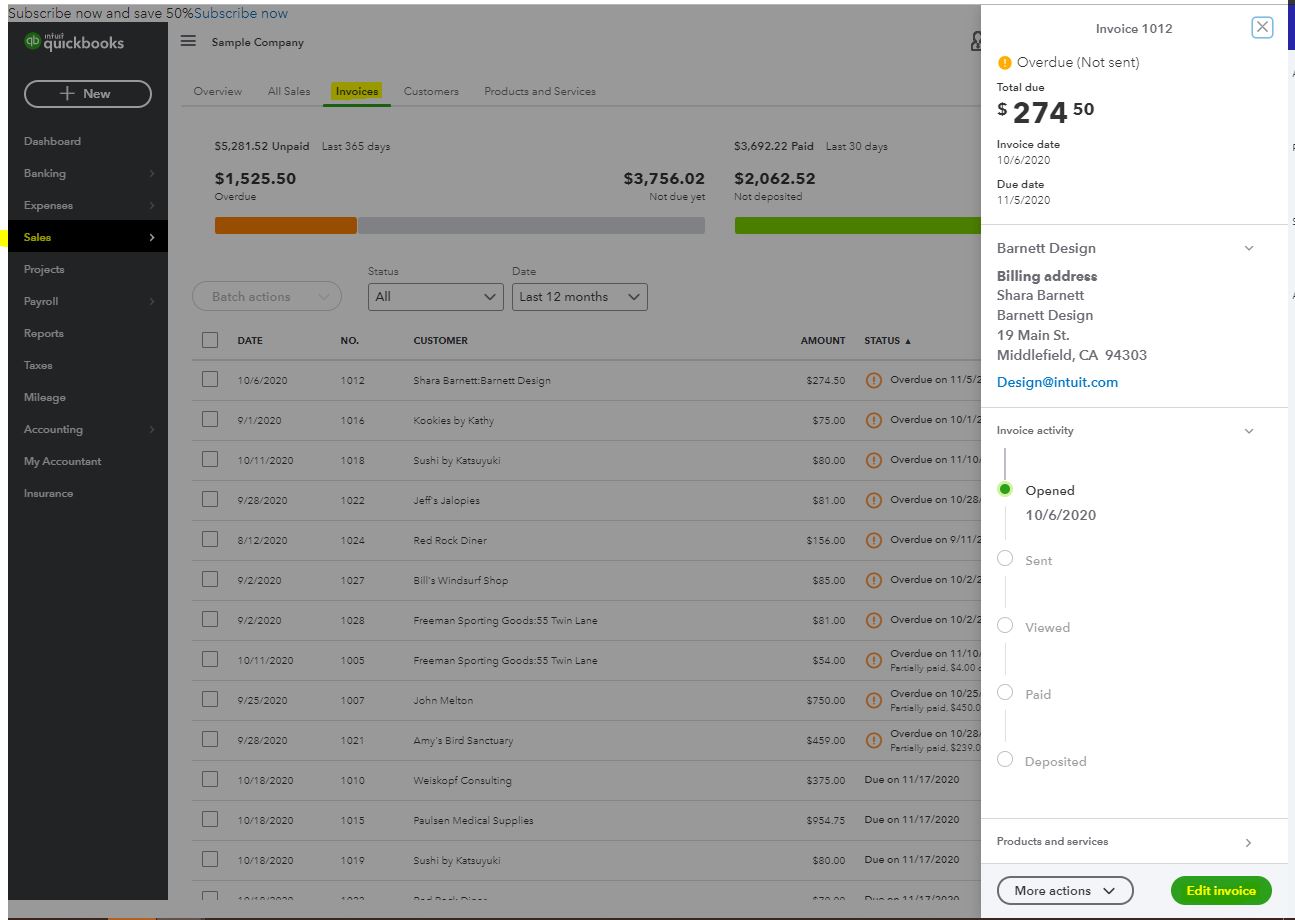The image size is (1295, 920).
Task: Open the More actions dropdown
Action: coord(1065,890)
